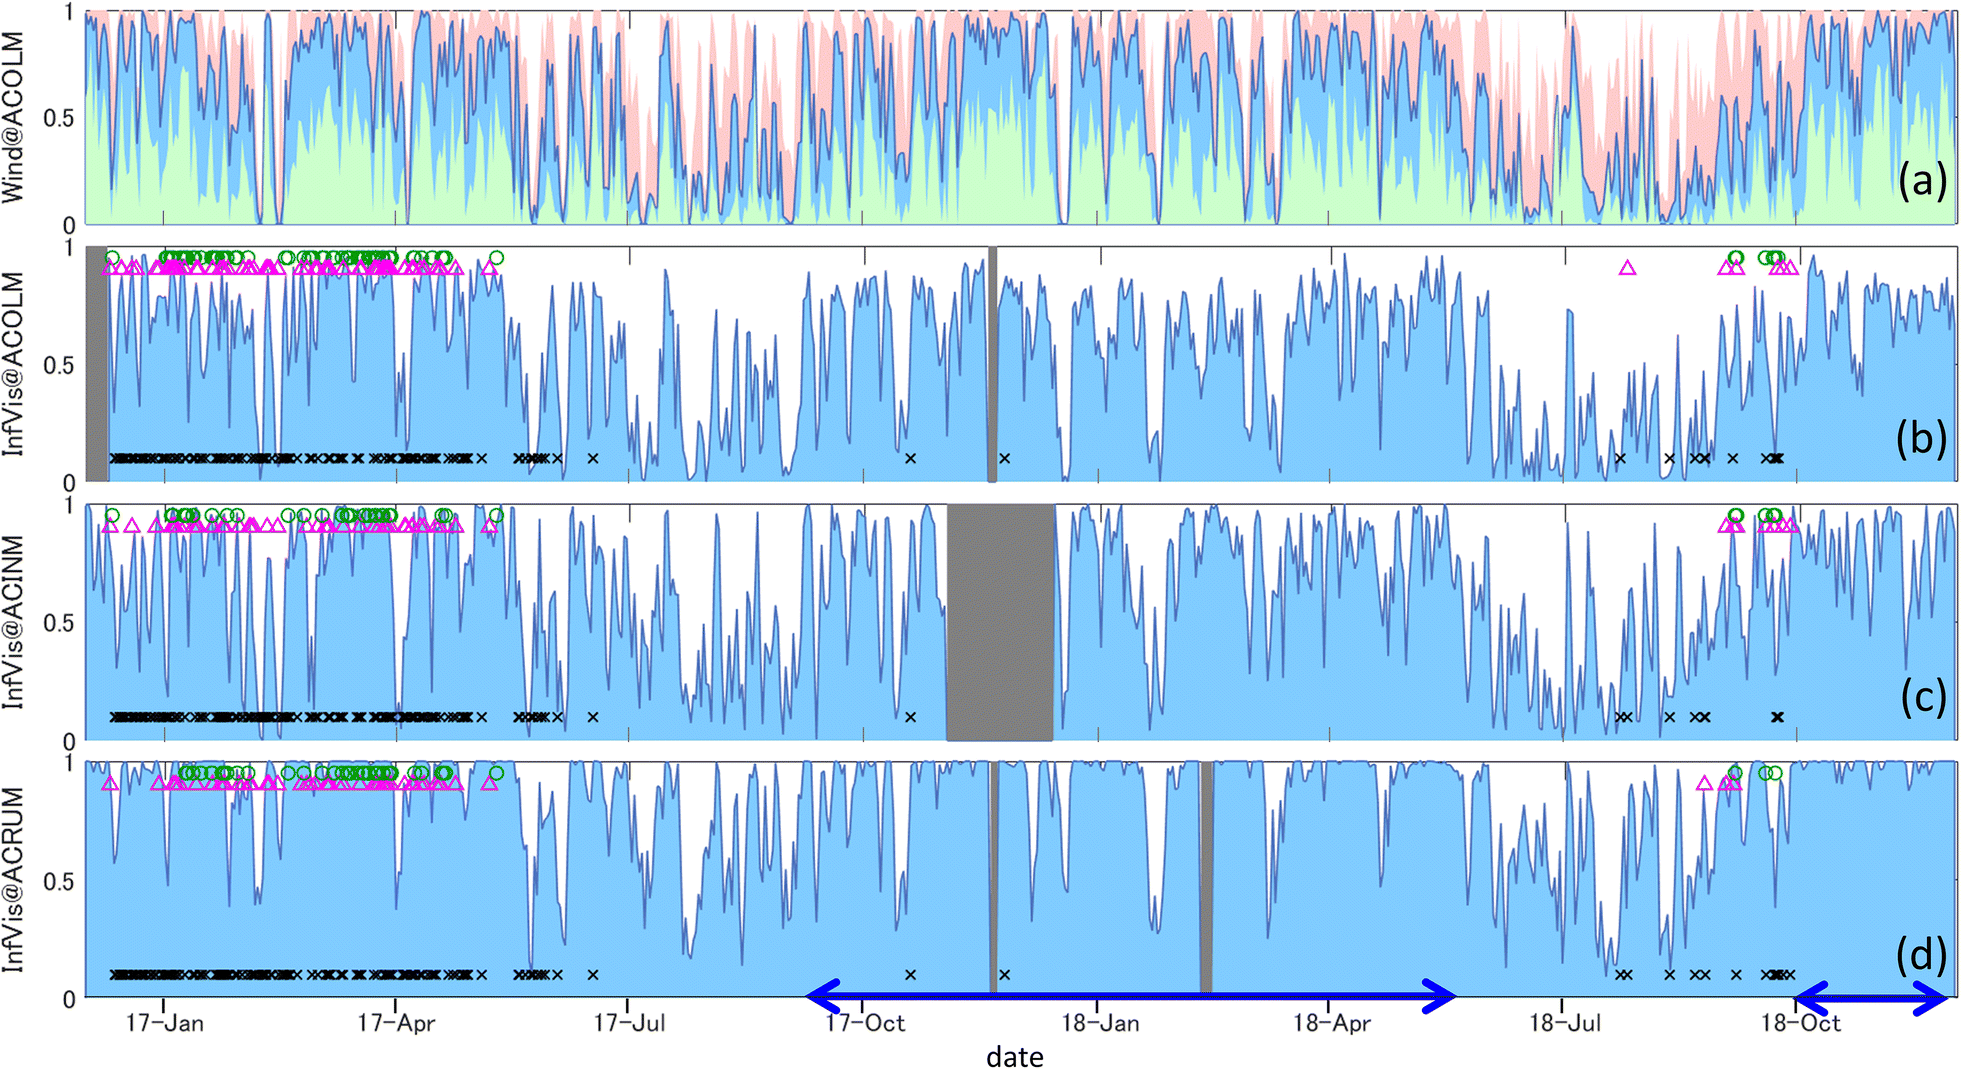Click the '18-Oct' tick label
Viewport: 1961px width, 1069px height.
[x=1800, y=1023]
